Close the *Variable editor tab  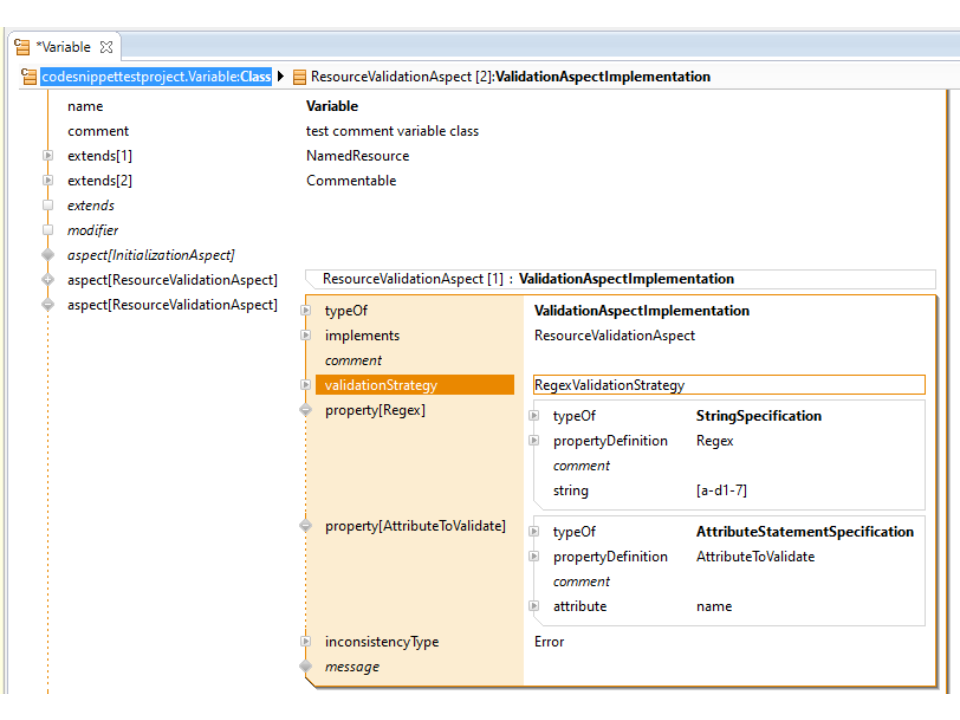coord(106,47)
